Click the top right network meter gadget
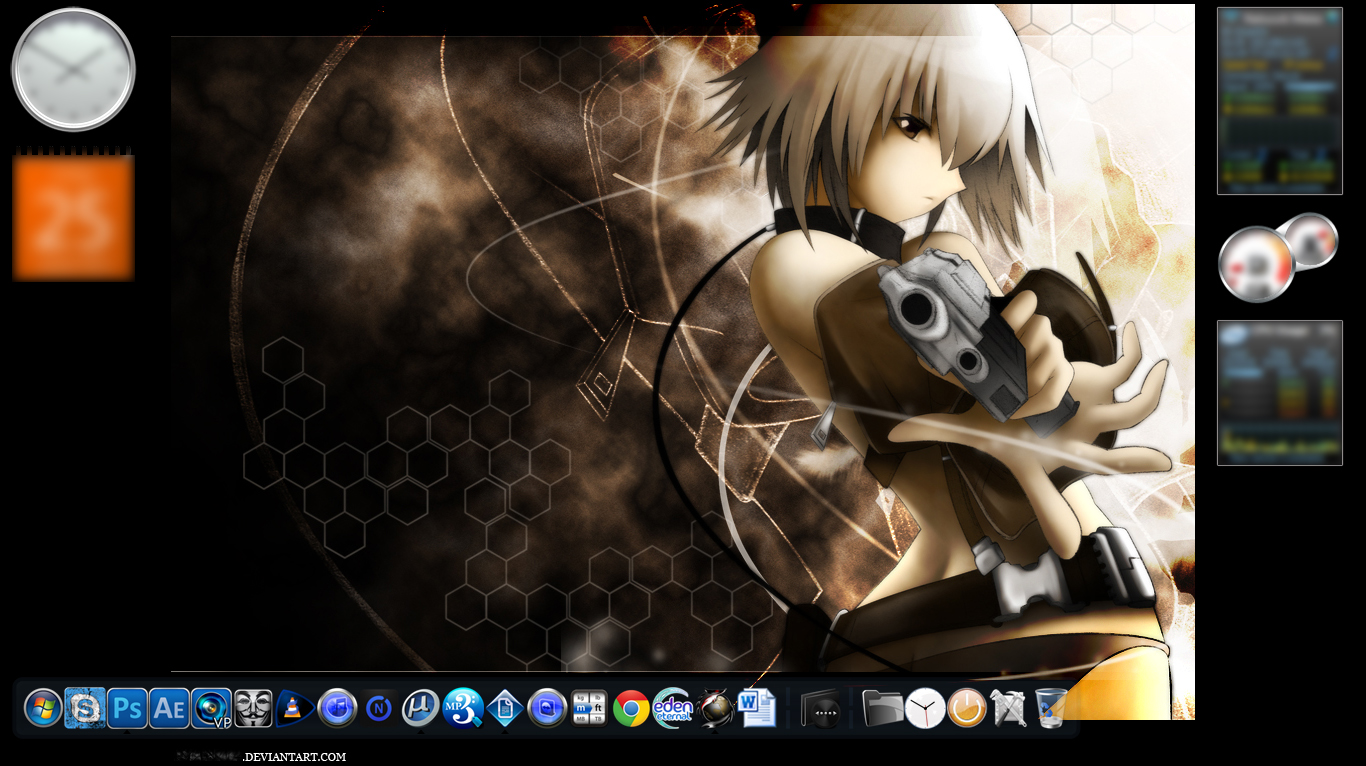 click(x=1279, y=100)
